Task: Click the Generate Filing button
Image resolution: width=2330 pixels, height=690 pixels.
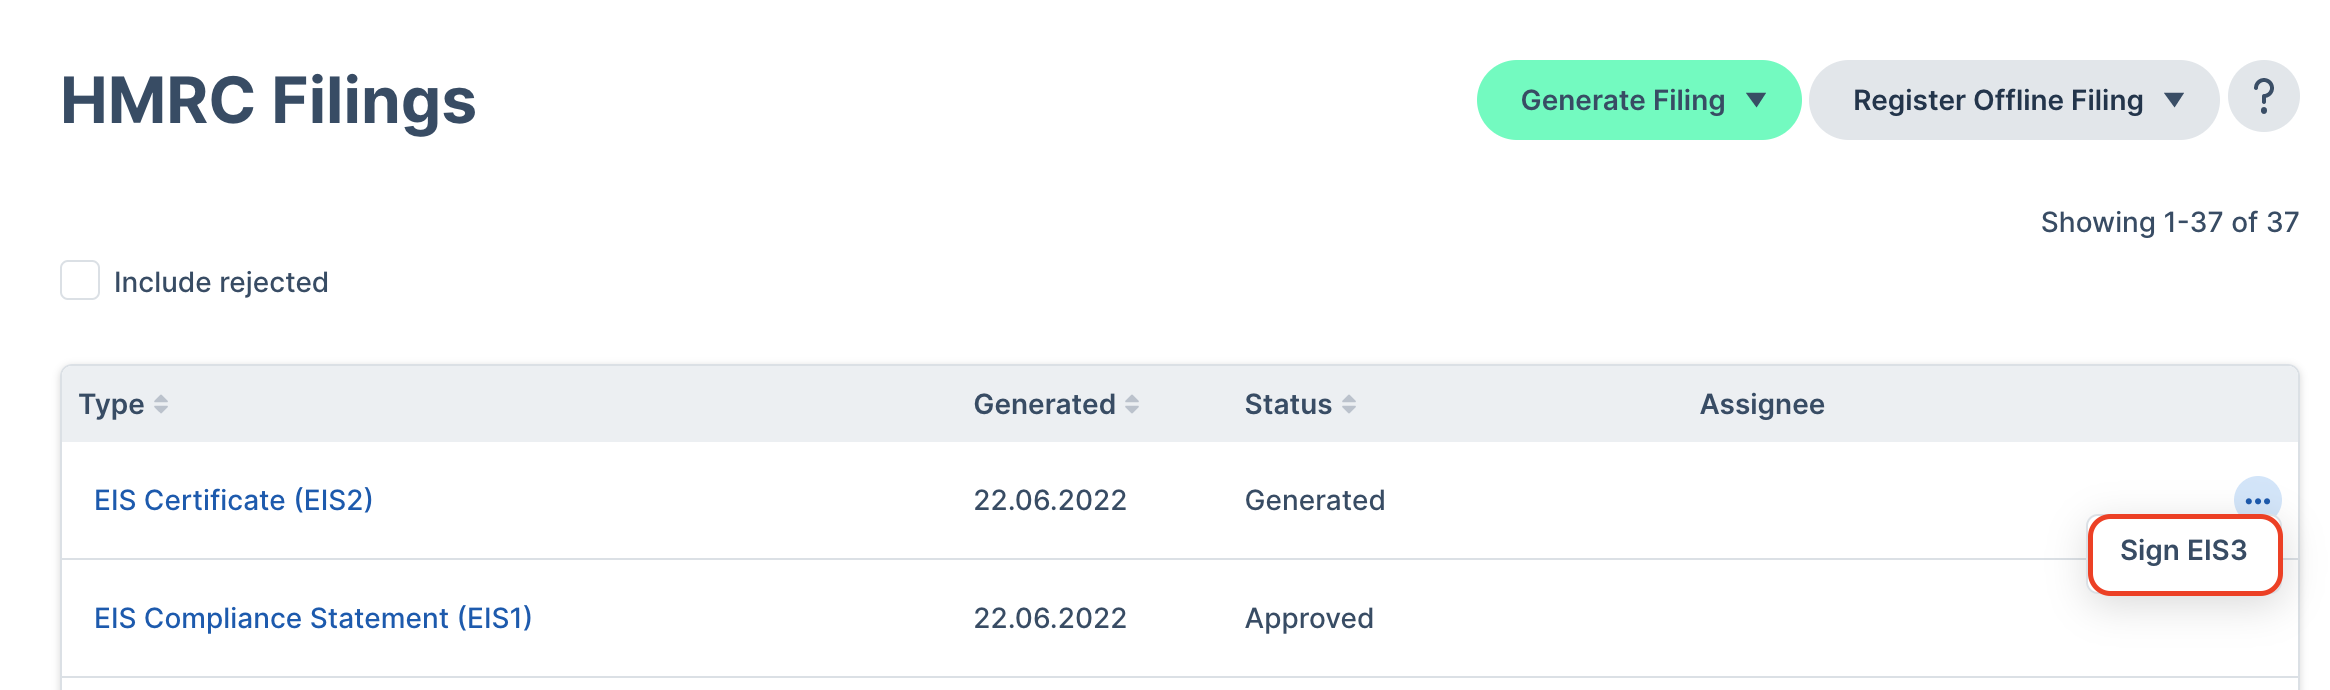Action: coord(1639,100)
